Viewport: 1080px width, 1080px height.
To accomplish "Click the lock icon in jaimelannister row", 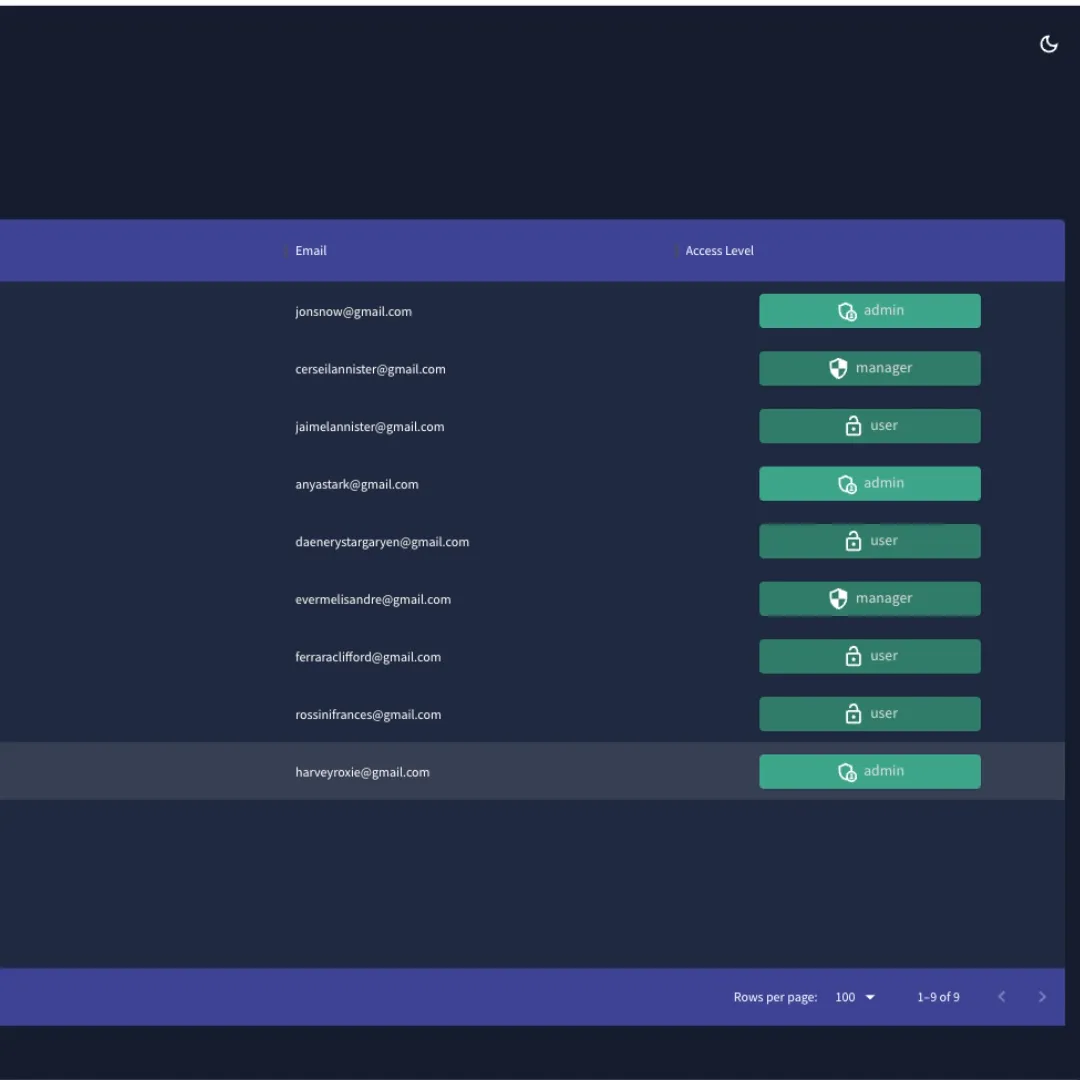I will [853, 427].
